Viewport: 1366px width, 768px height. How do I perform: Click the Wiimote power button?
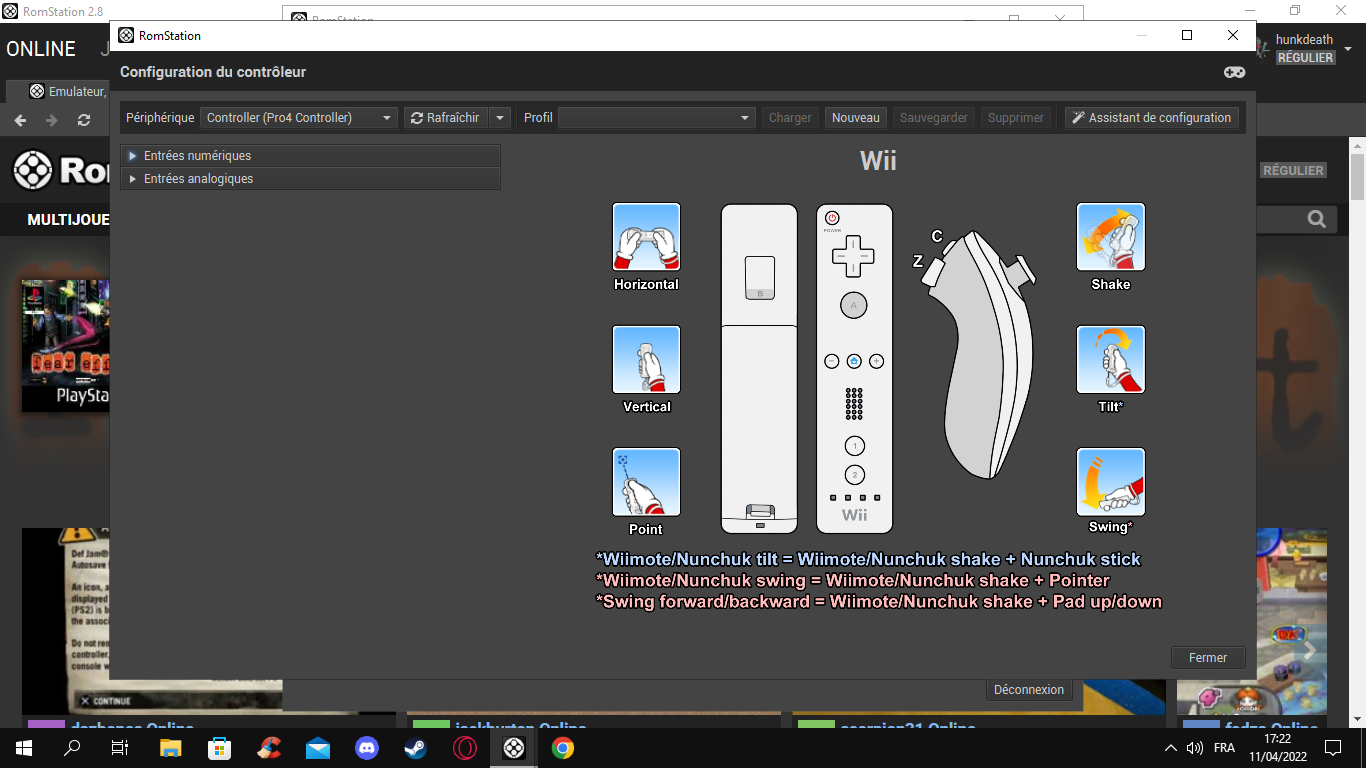(x=832, y=218)
